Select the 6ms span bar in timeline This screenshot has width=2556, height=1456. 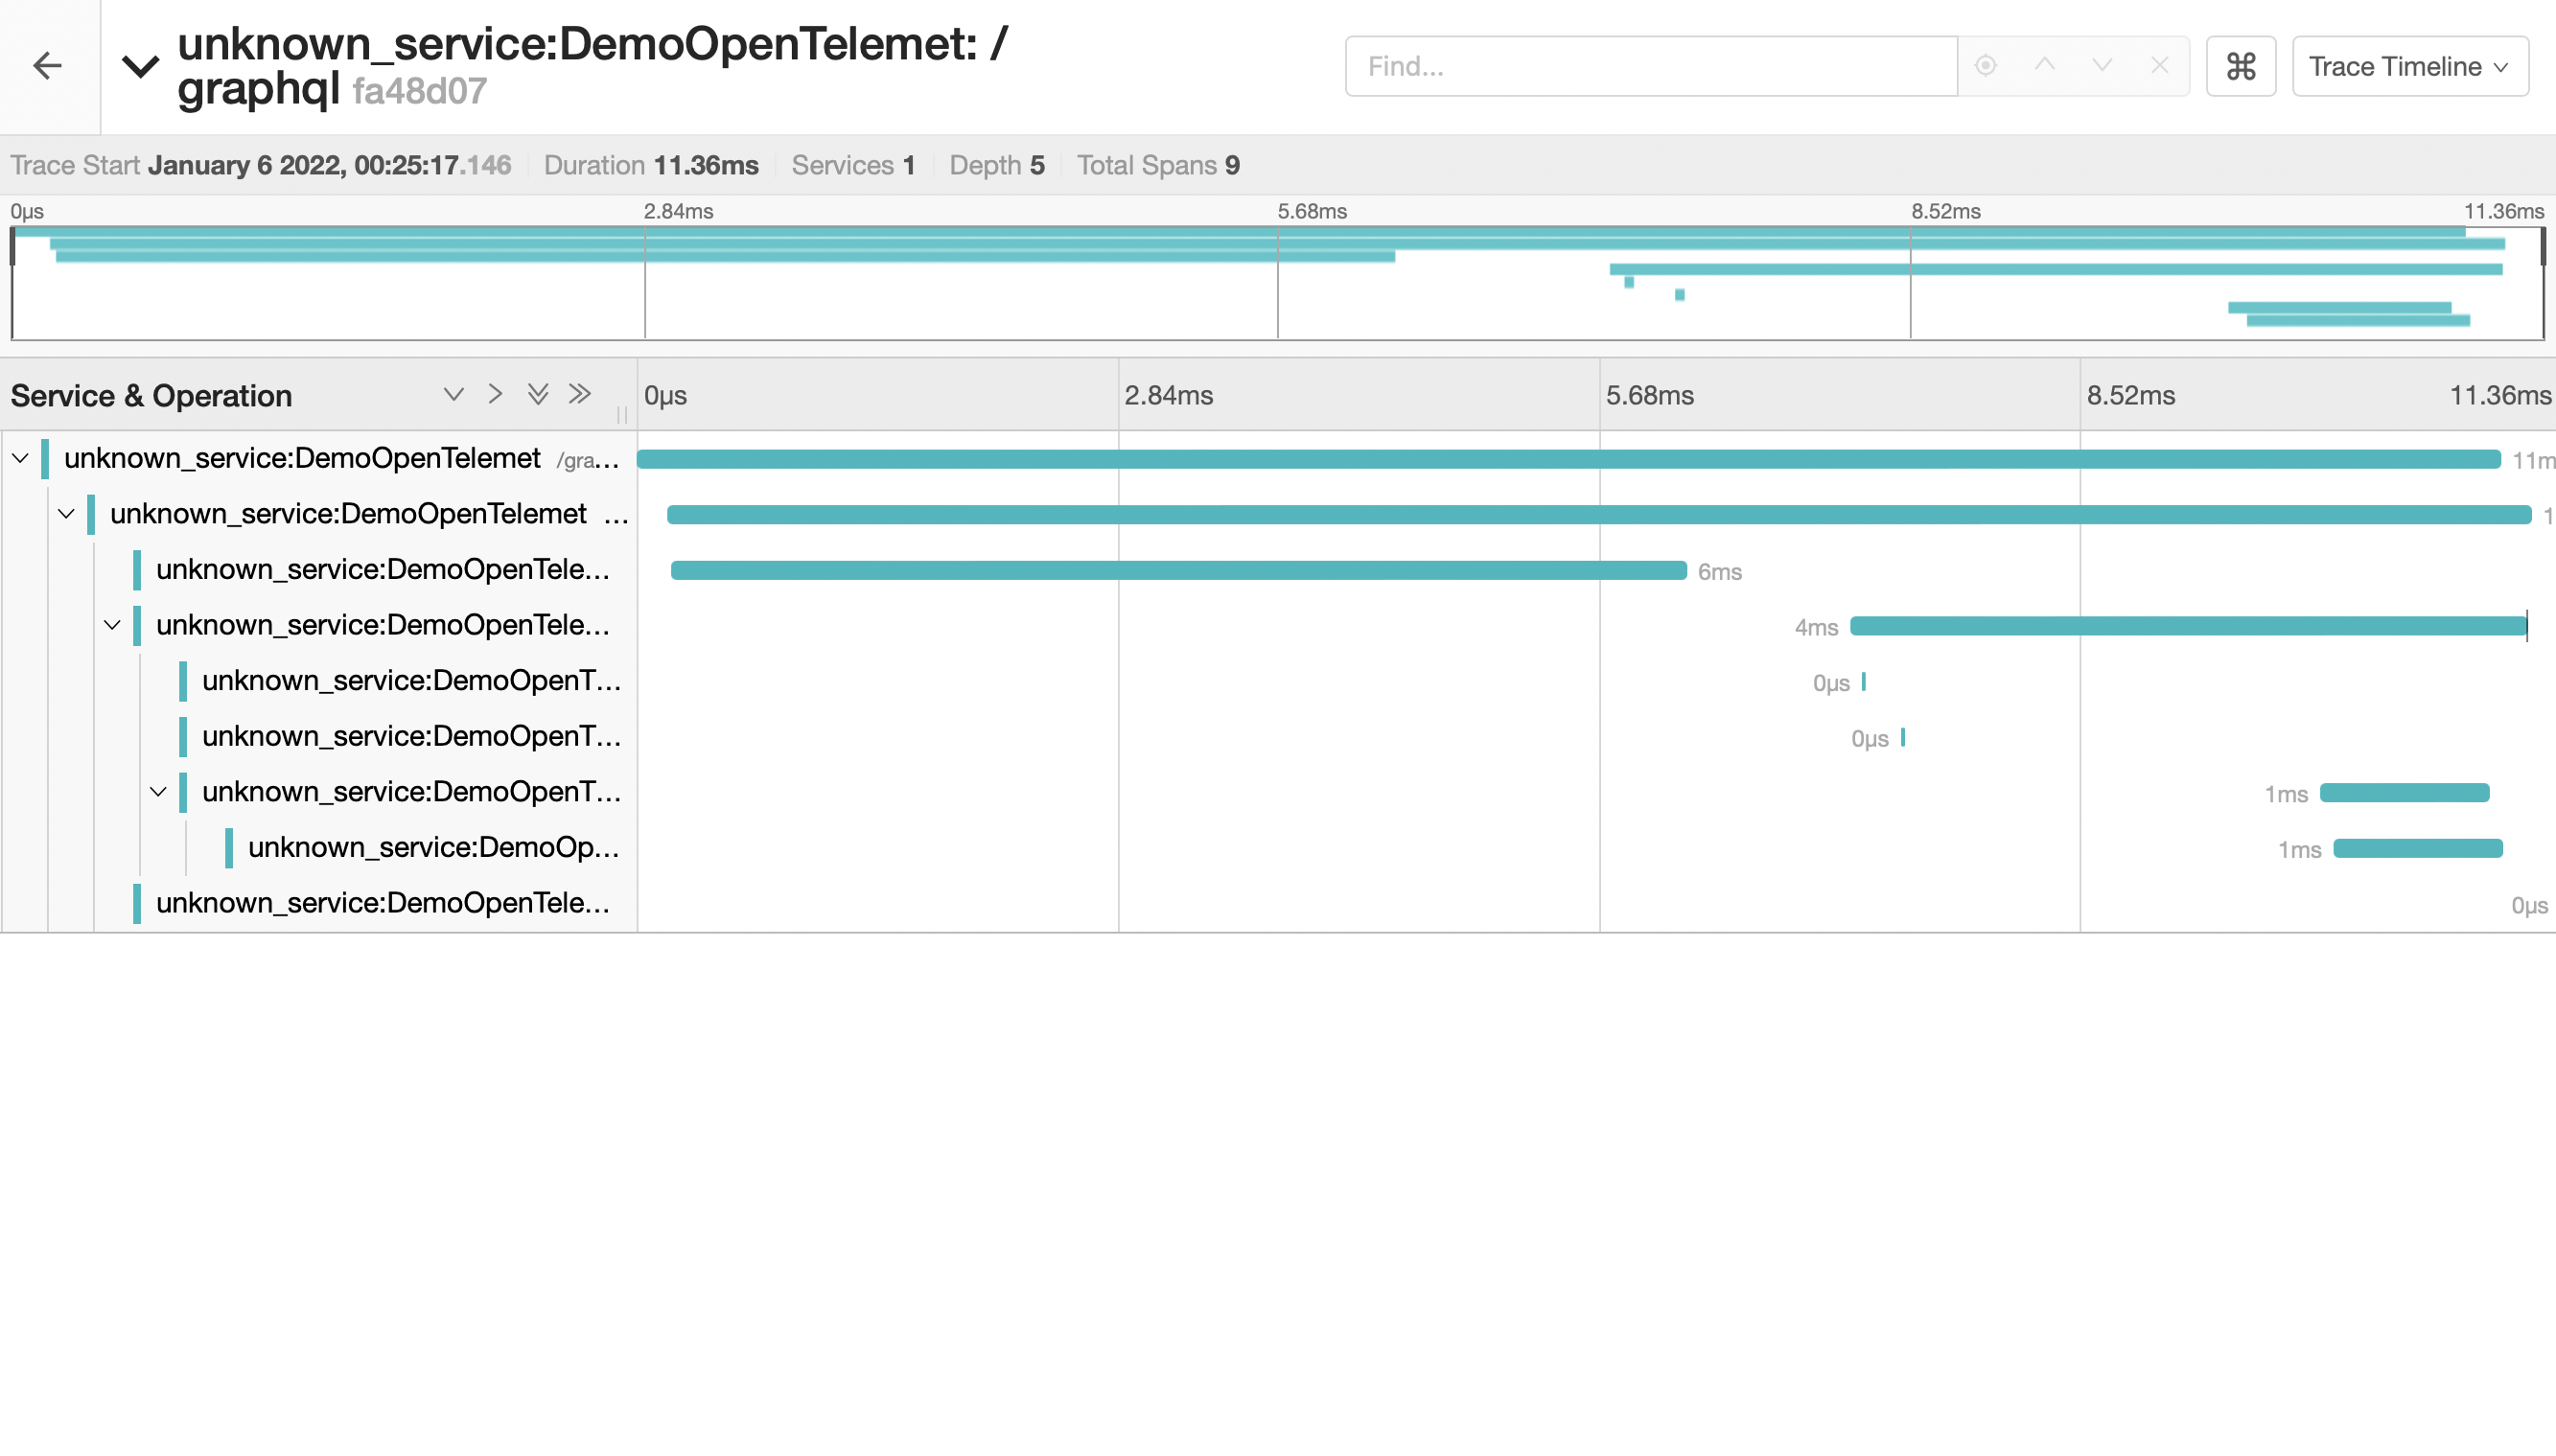[1178, 570]
